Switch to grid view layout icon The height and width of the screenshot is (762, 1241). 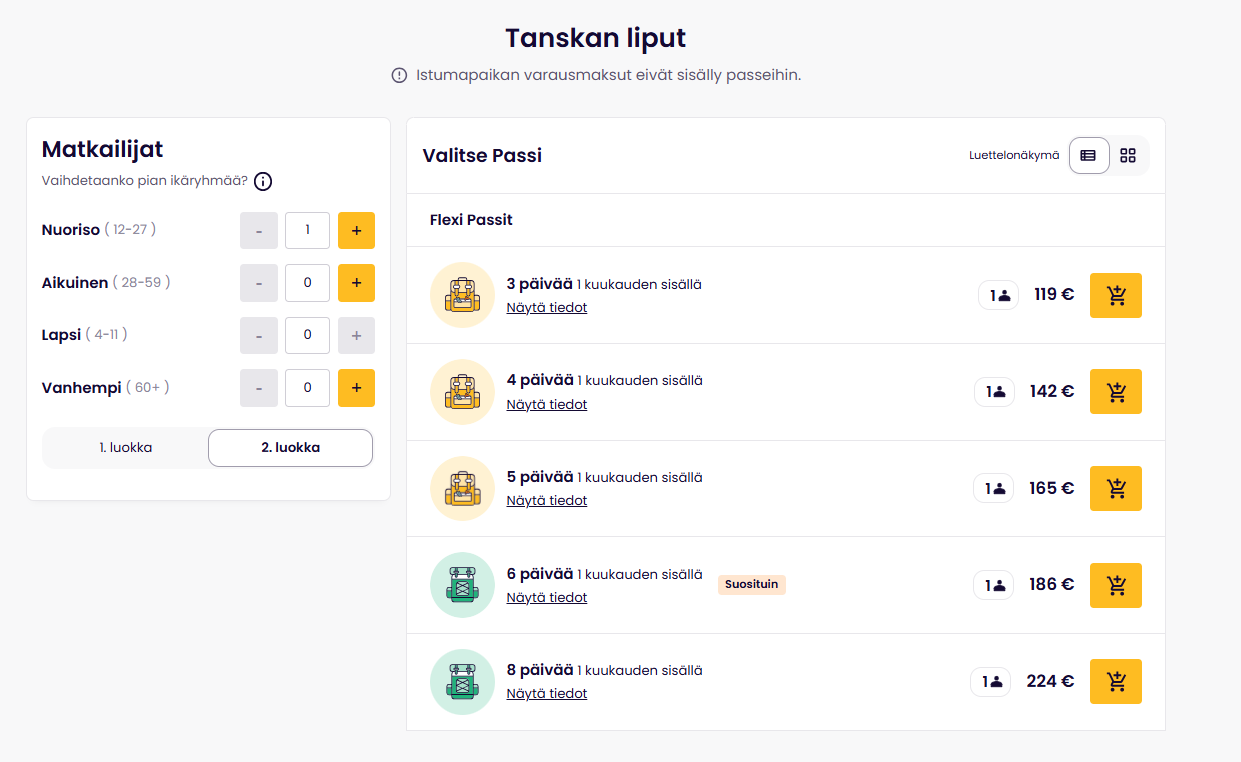pyautogui.click(x=1128, y=155)
